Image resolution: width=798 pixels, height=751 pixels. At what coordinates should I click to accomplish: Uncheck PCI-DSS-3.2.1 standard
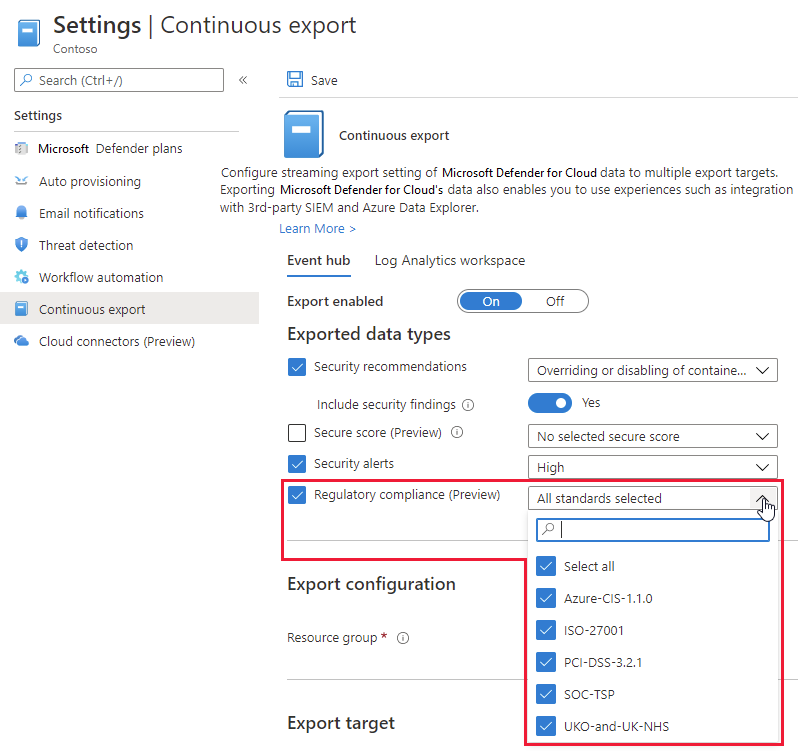[546, 662]
